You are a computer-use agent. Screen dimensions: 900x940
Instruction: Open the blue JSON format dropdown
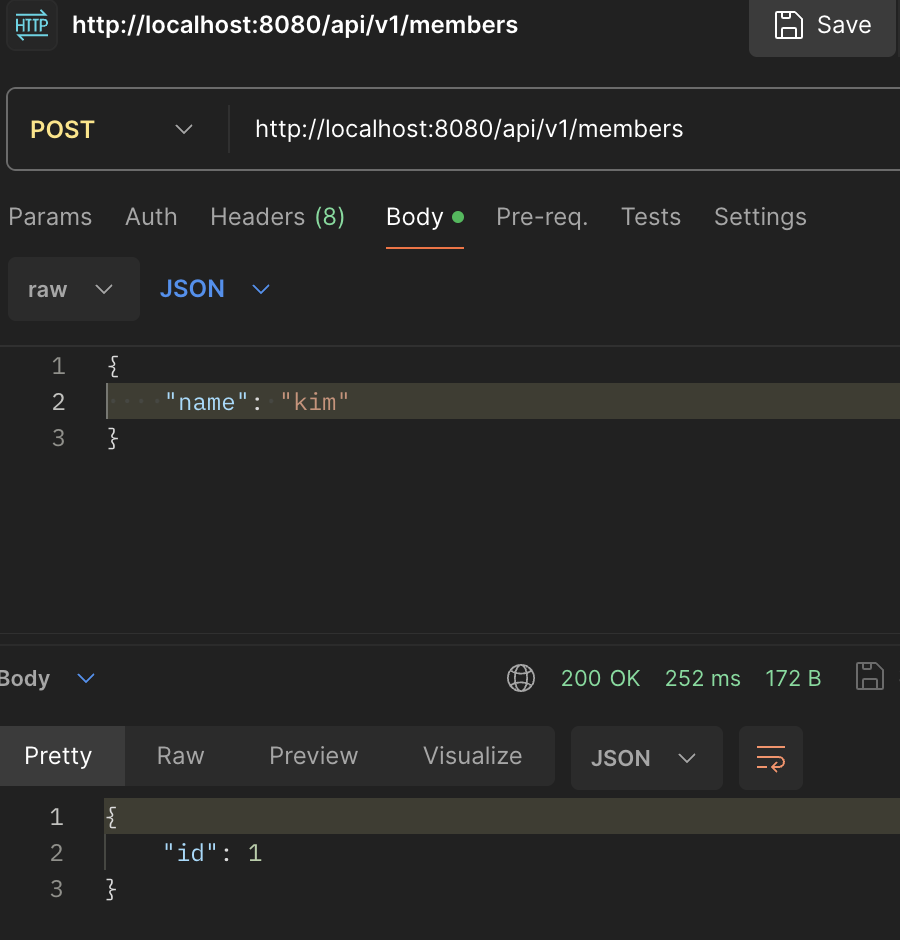[215, 289]
